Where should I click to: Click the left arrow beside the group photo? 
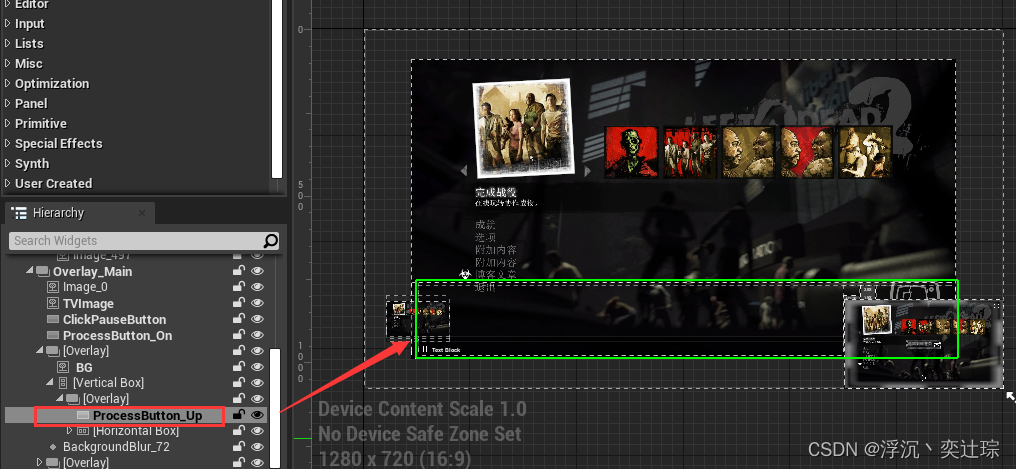click(x=463, y=171)
